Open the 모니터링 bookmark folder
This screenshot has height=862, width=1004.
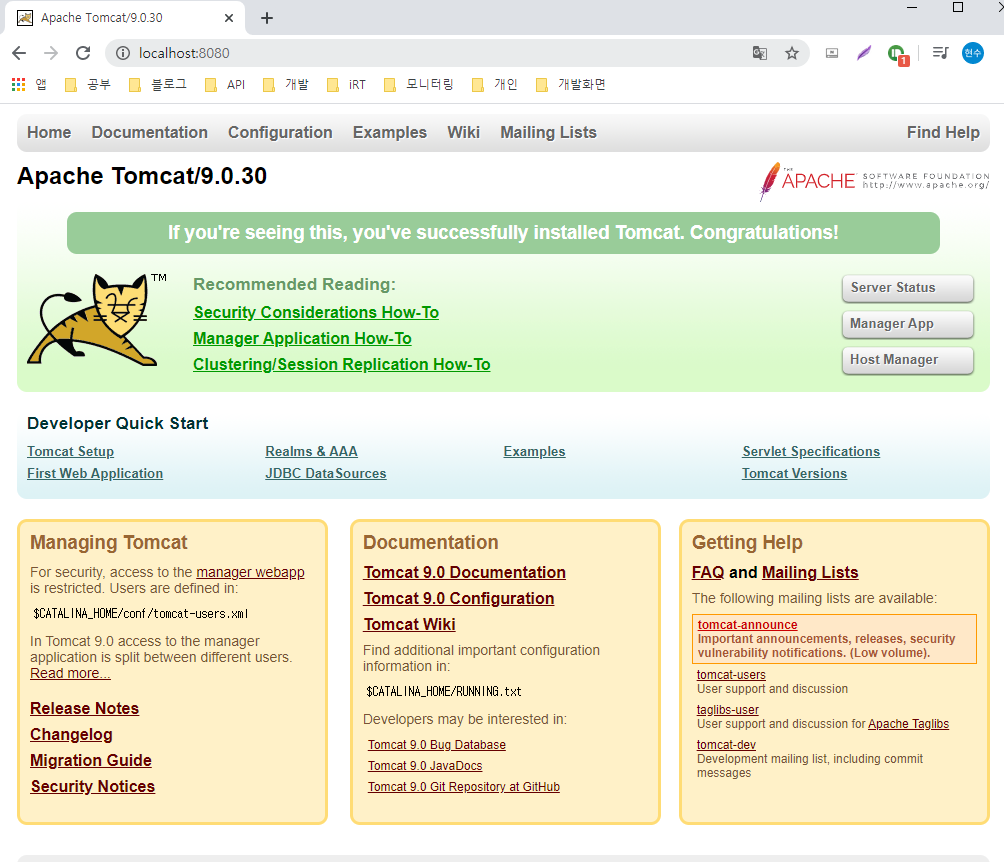[x=419, y=85]
